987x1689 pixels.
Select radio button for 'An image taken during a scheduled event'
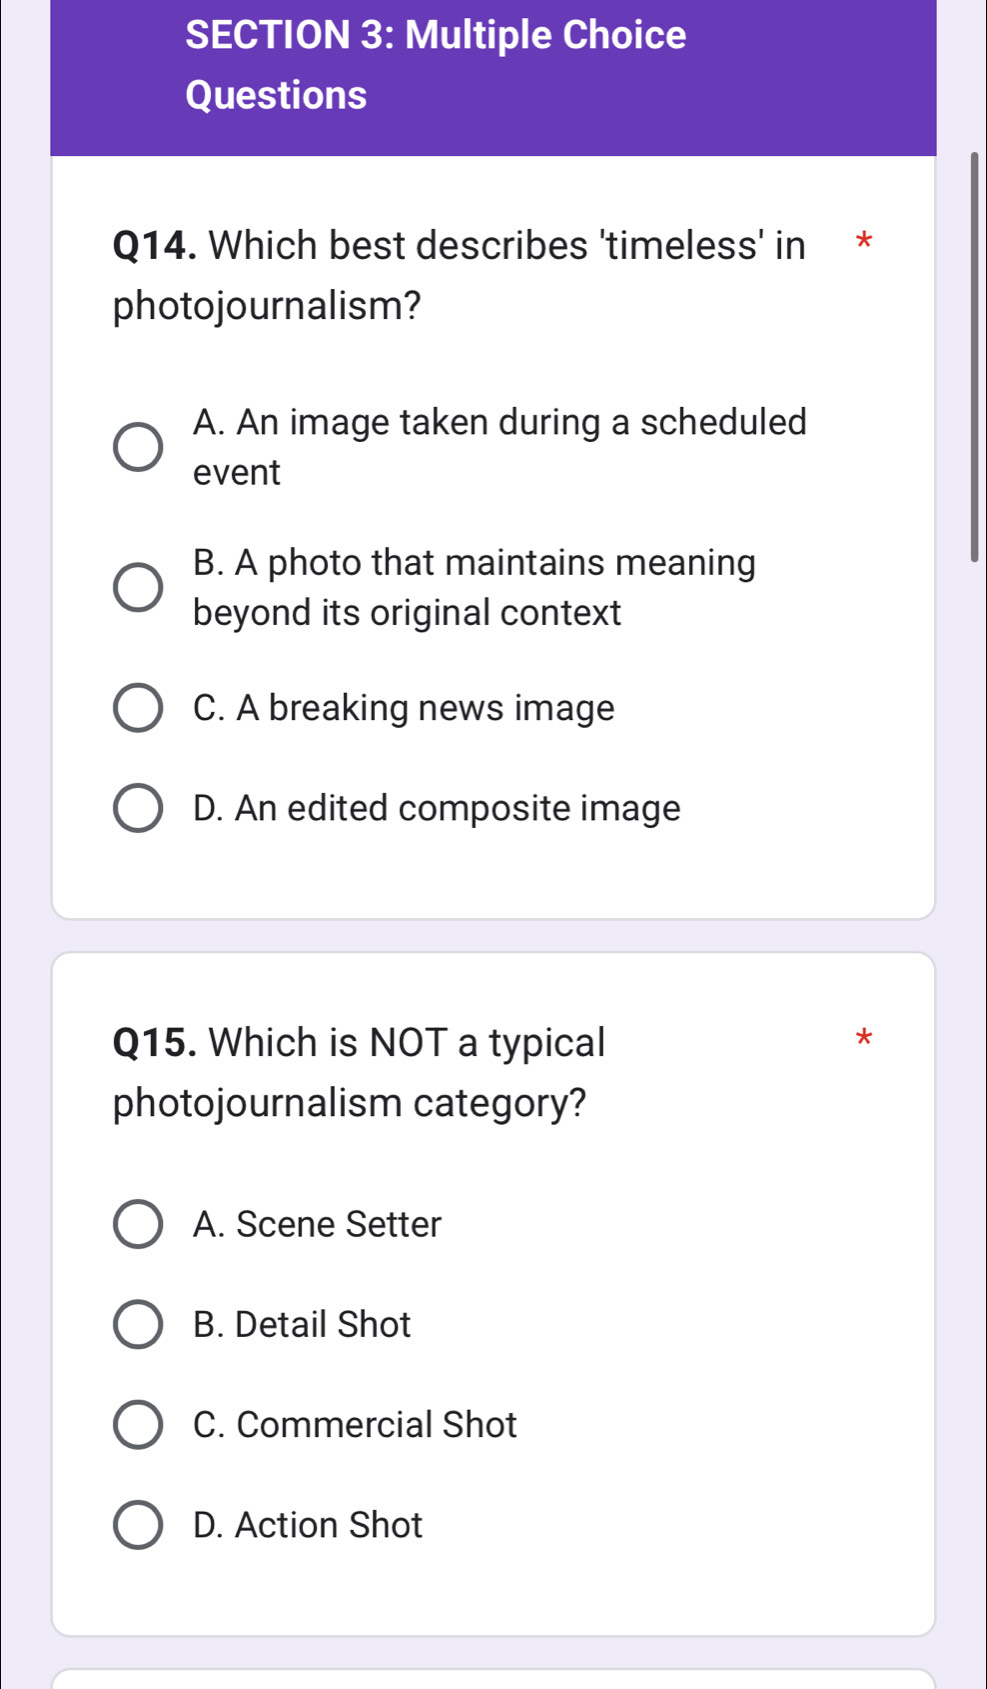coord(137,447)
